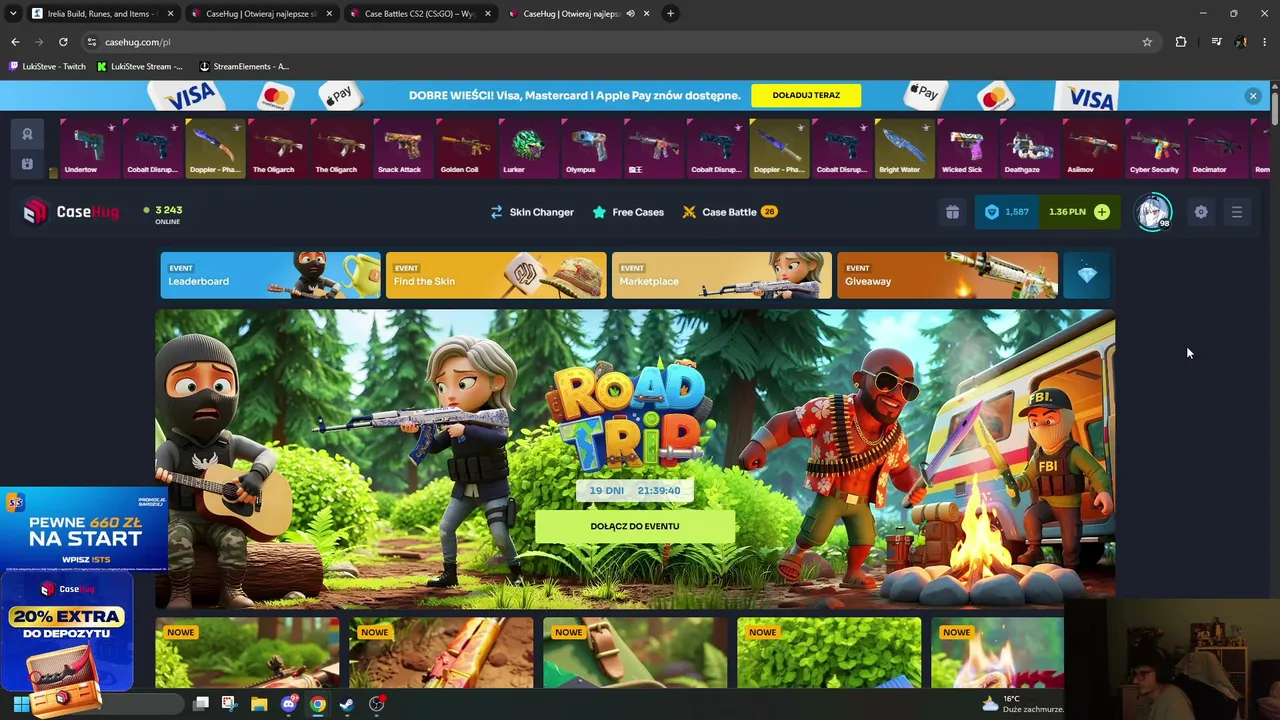Viewport: 1280px width, 720px height.
Task: Open the media controls icon in Chrome toolbar
Action: click(x=1216, y=42)
